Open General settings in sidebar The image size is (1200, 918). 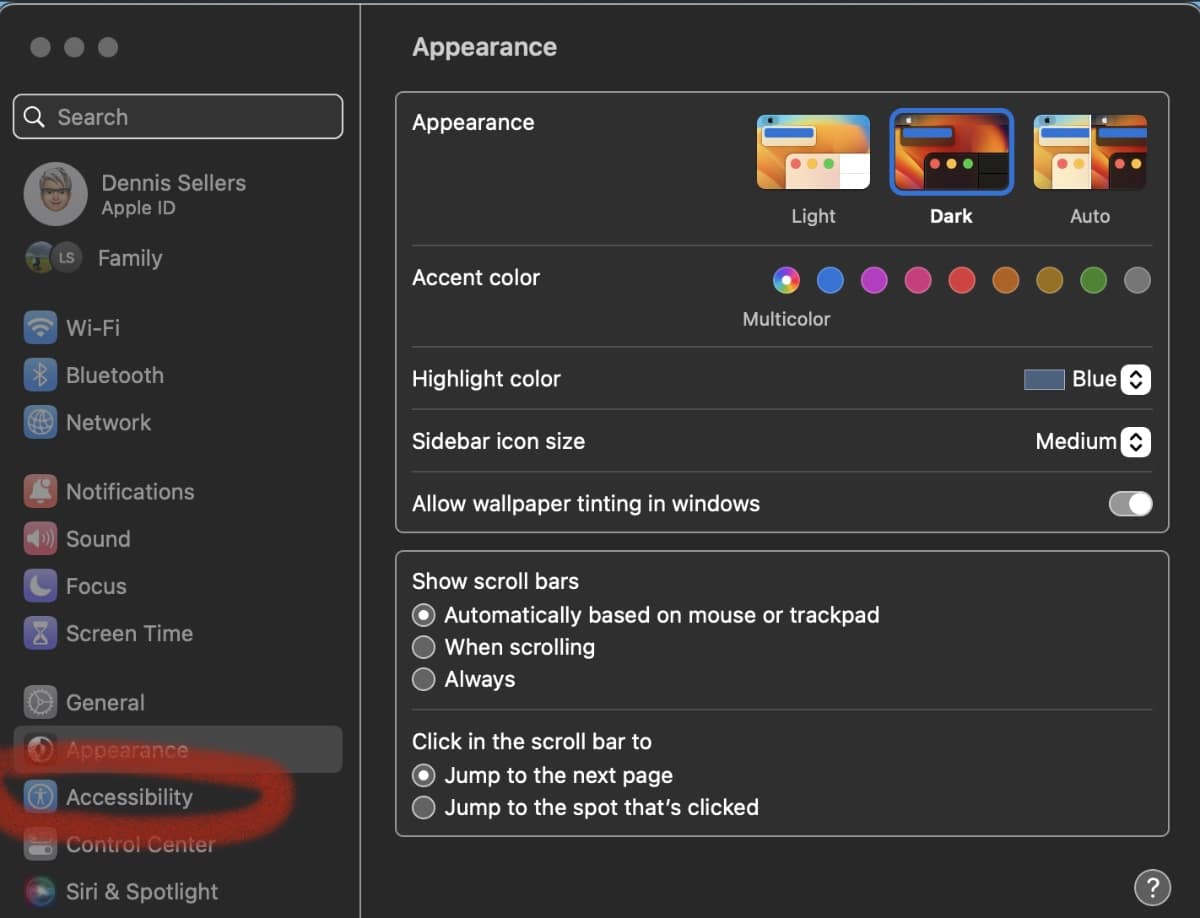coord(104,703)
